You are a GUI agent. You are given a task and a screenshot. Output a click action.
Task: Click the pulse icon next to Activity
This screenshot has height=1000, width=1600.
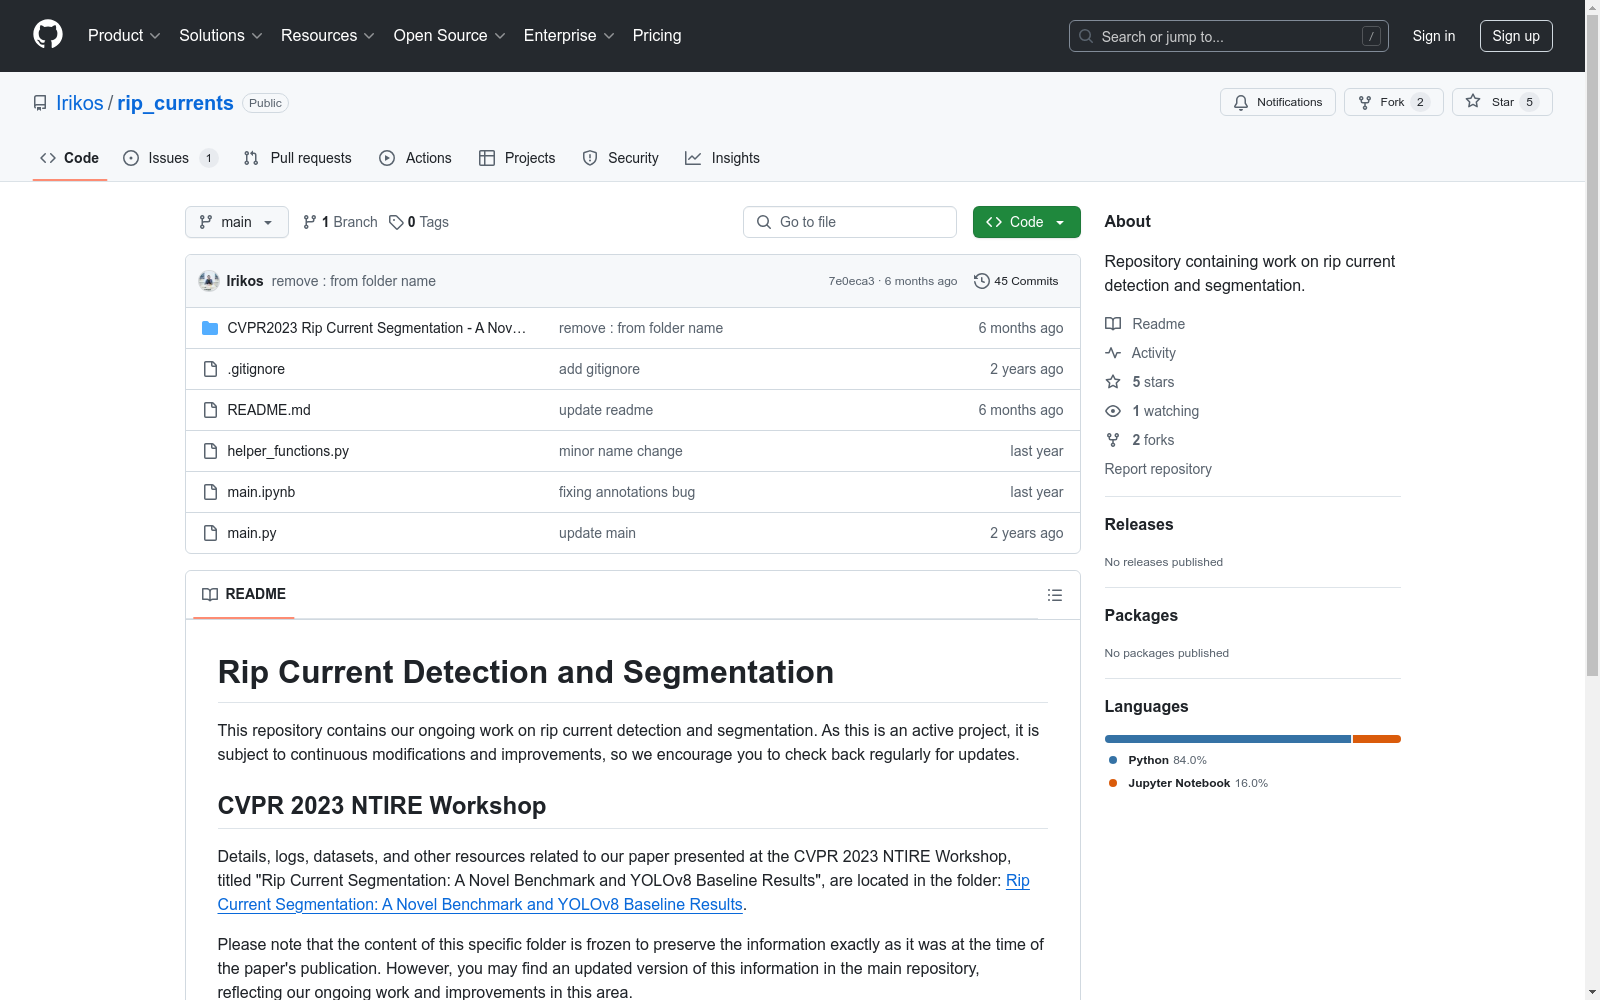tap(1113, 353)
